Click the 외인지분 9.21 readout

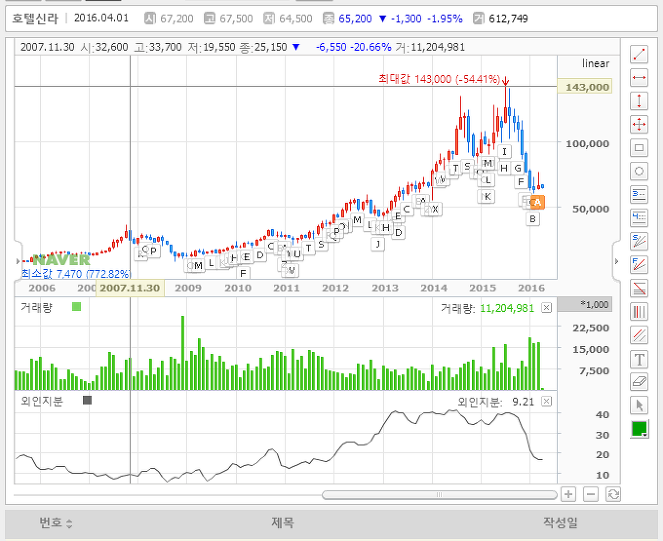496,402
